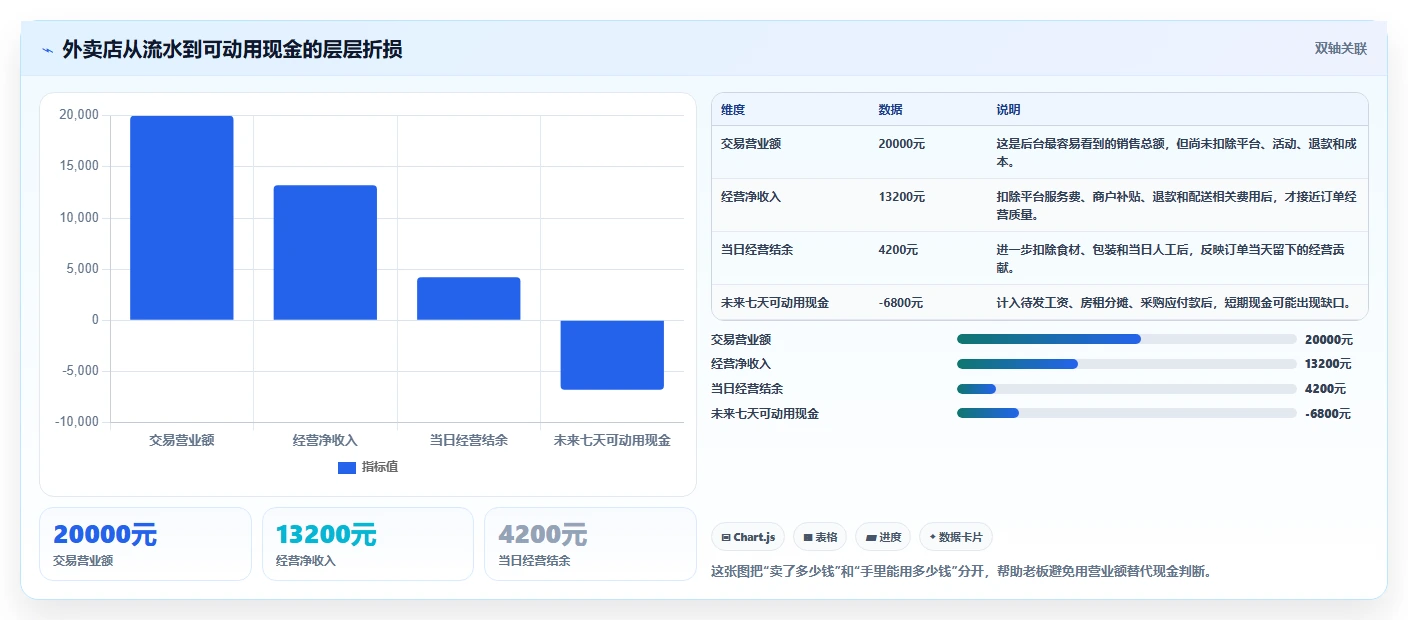This screenshot has height=620, width=1408.
Task: Open the 13200元 经营净收入 data card
Action: pyautogui.click(x=368, y=544)
